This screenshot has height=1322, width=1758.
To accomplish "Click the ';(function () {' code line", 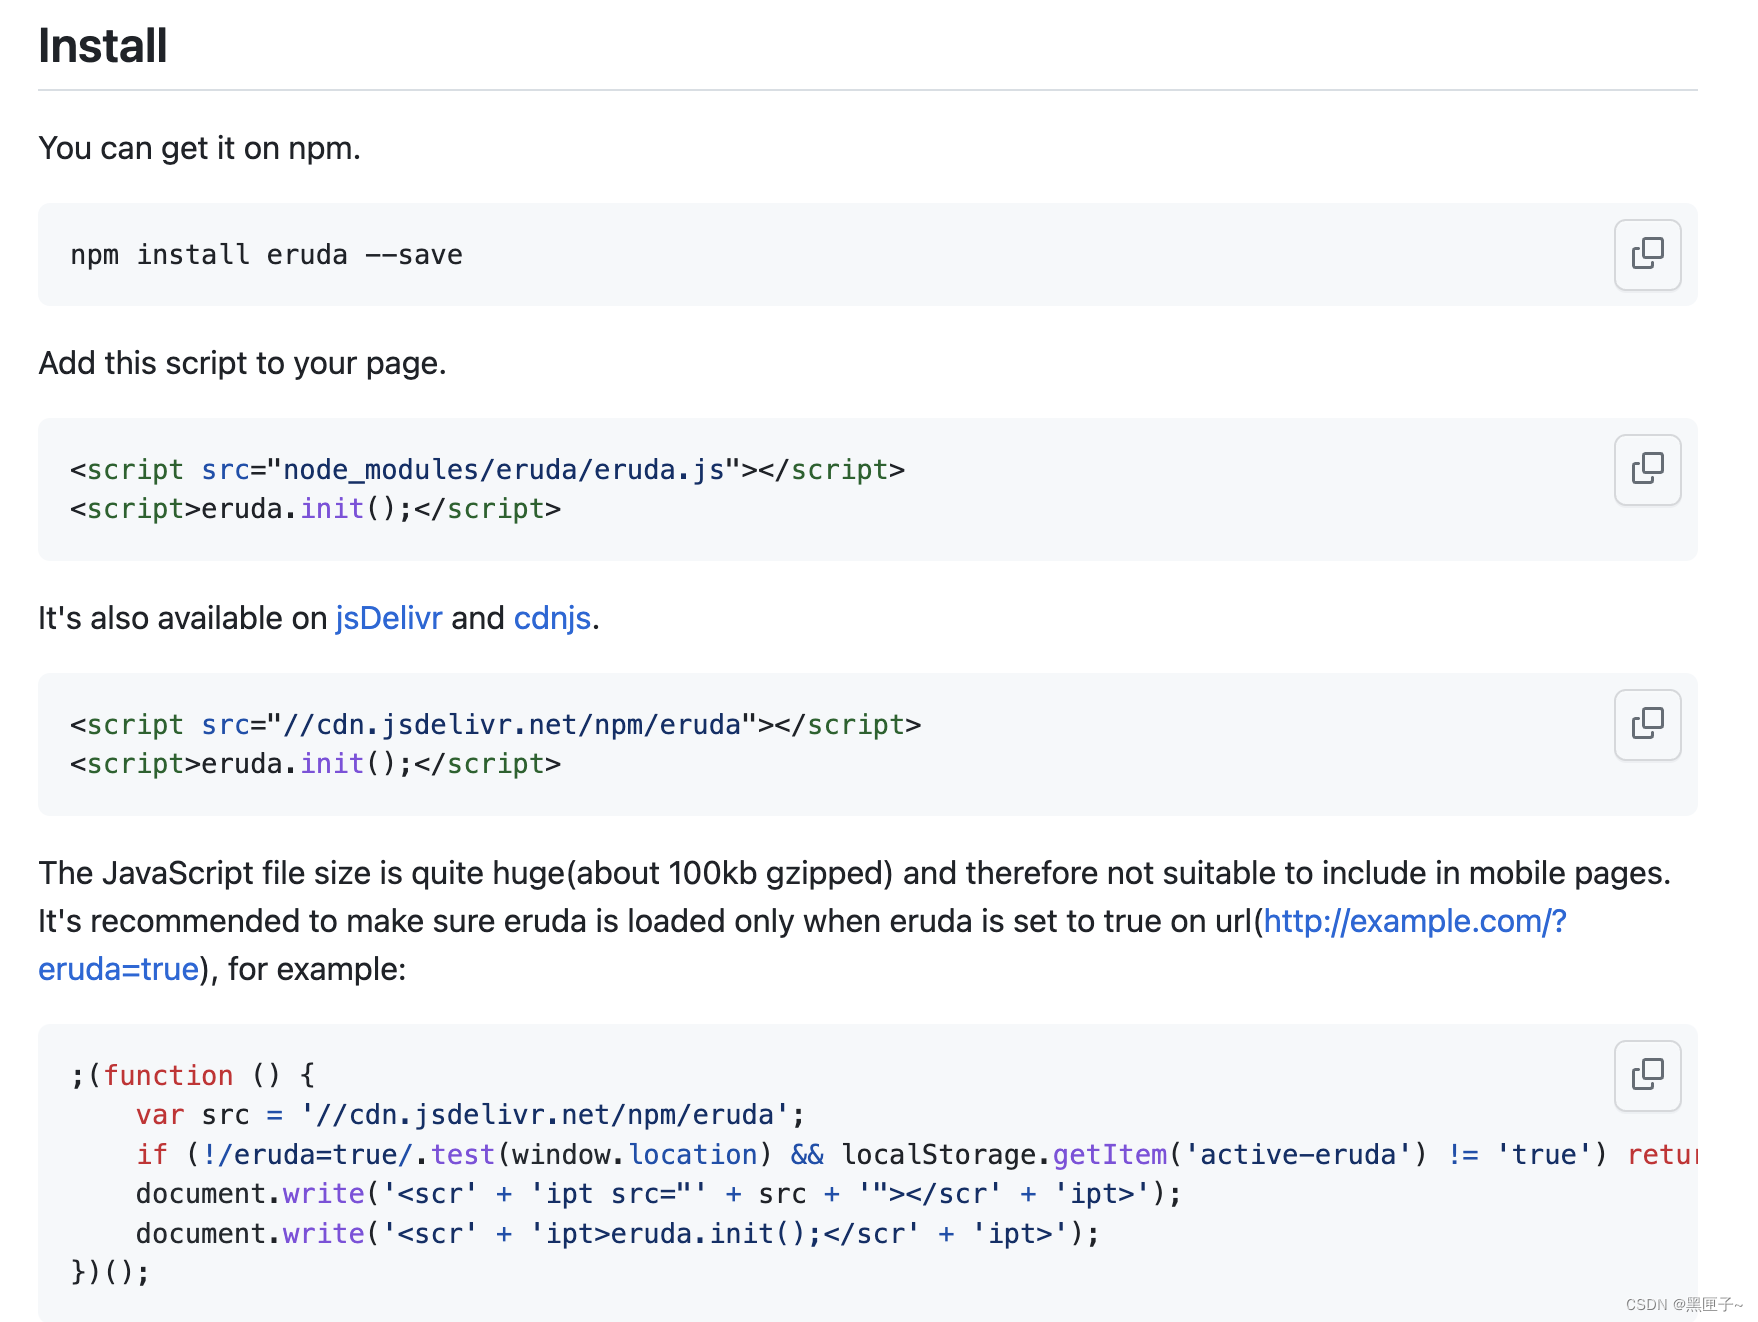I will pos(193,1076).
